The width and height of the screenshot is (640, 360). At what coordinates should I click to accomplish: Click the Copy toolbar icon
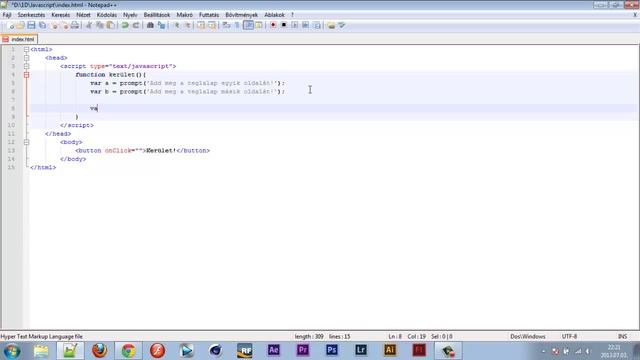[100, 25]
